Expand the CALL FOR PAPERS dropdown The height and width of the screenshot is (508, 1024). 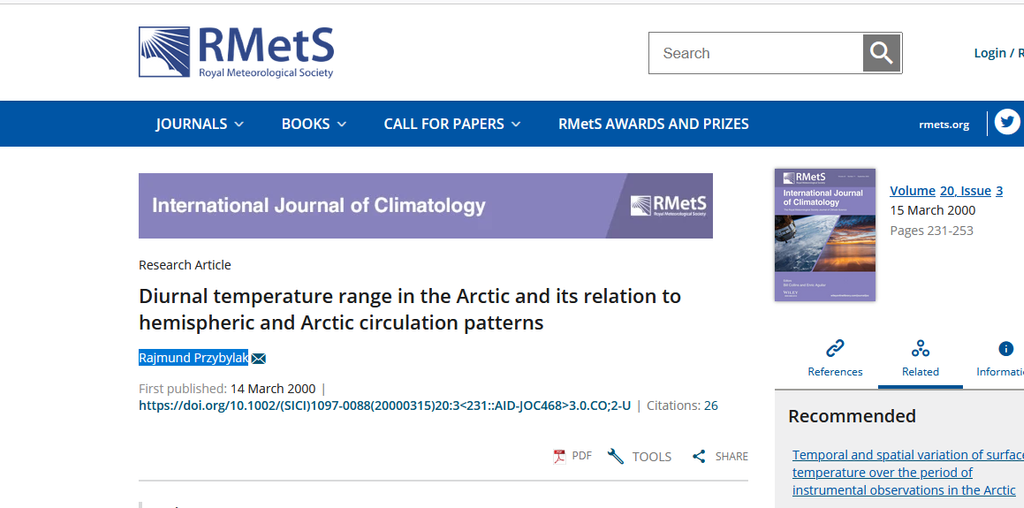pos(452,124)
